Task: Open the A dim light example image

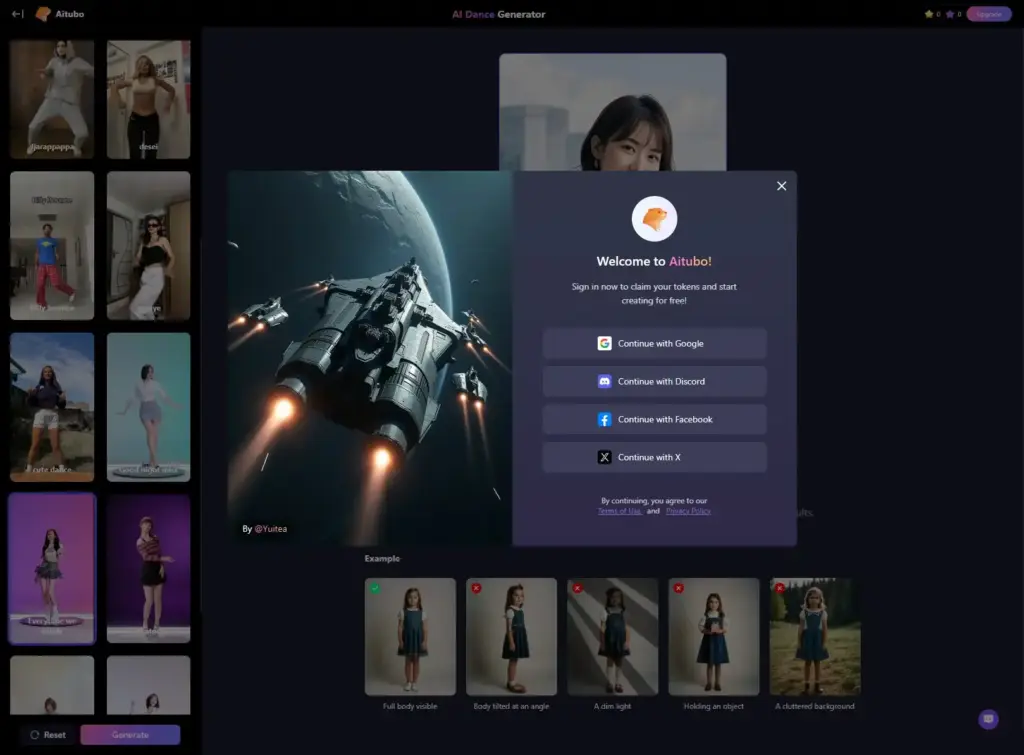Action: tap(613, 637)
